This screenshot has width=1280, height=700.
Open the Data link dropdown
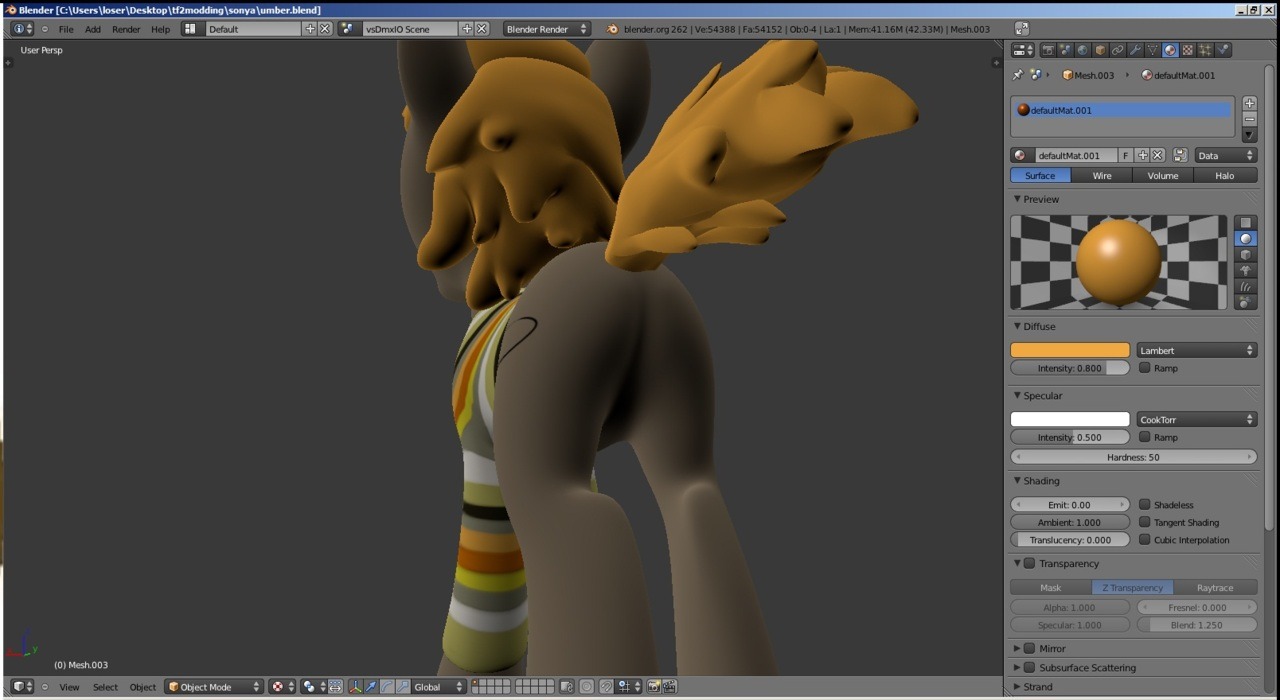1226,155
